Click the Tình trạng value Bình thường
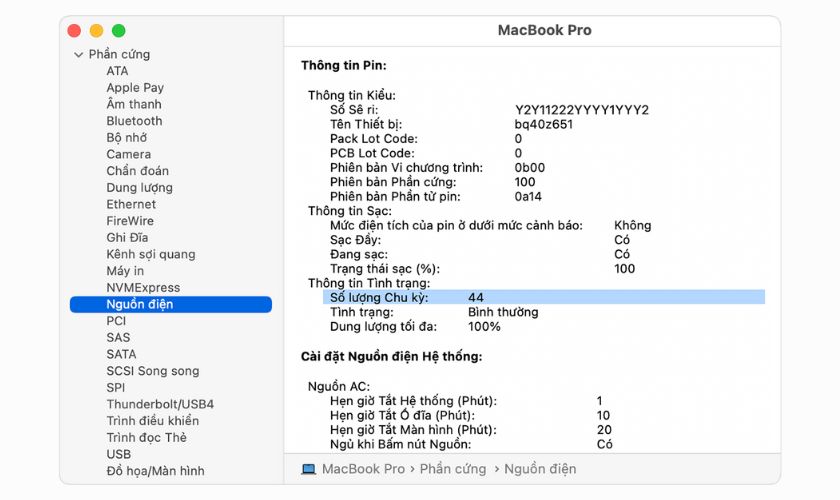Image resolution: width=840 pixels, height=500 pixels. pyautogui.click(x=503, y=312)
